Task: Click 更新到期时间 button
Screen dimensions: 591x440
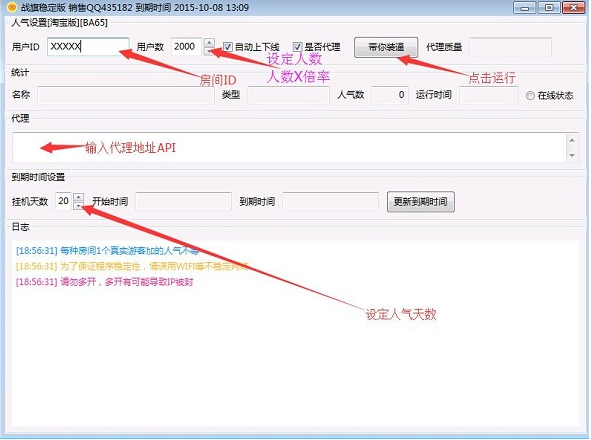Action: (421, 202)
